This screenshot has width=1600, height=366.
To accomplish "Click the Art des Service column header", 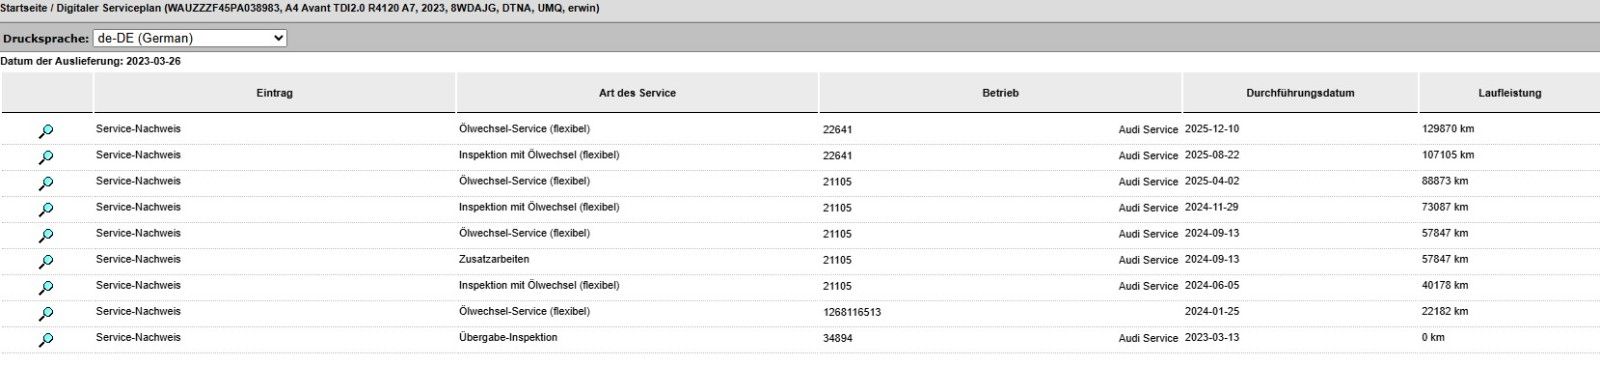I will (x=637, y=93).
